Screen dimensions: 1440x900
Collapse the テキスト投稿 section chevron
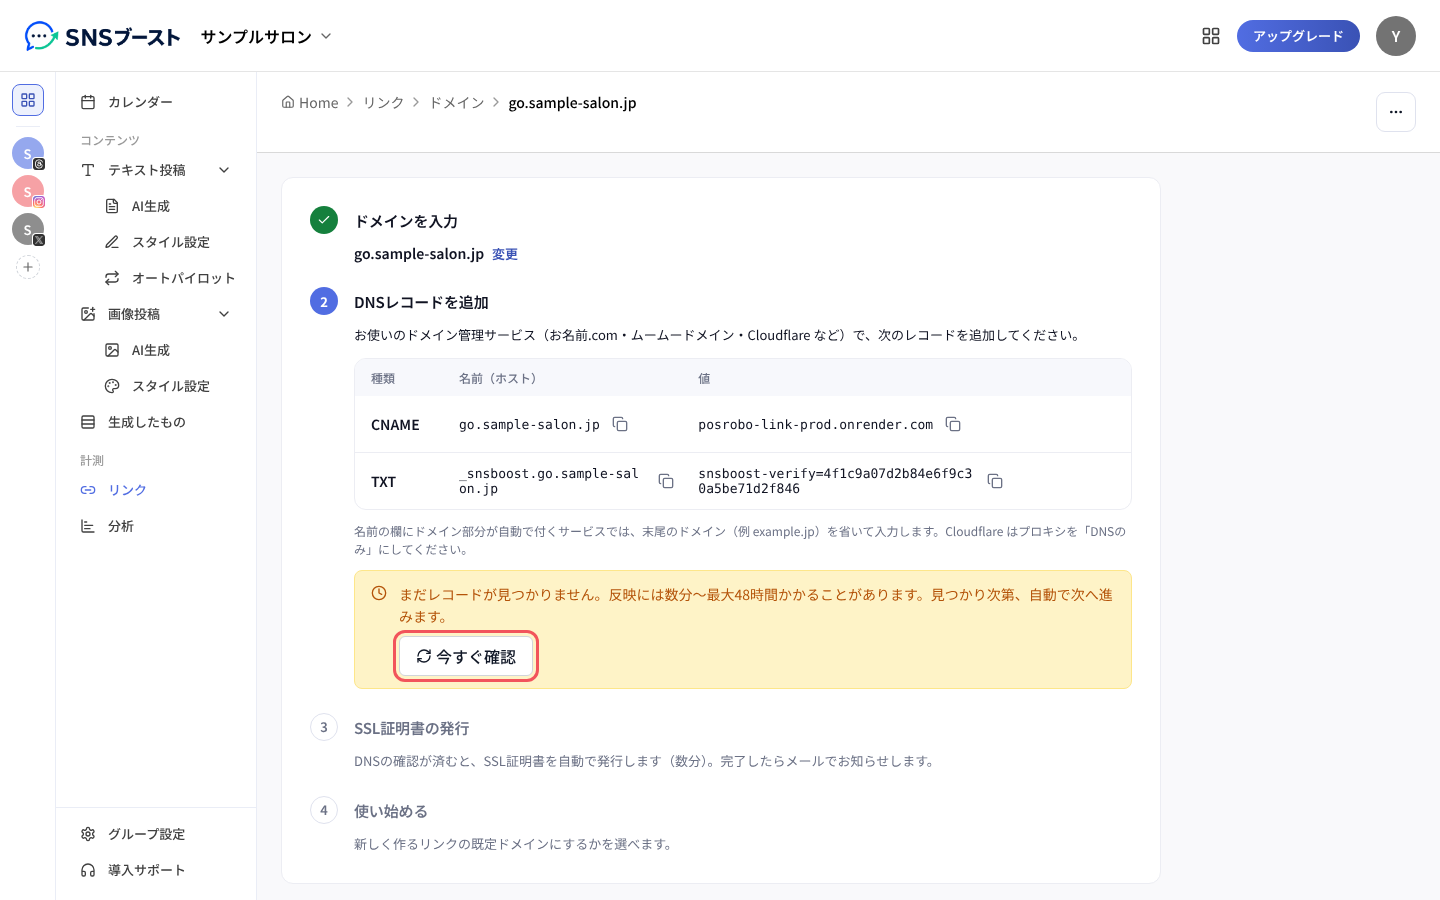point(224,170)
